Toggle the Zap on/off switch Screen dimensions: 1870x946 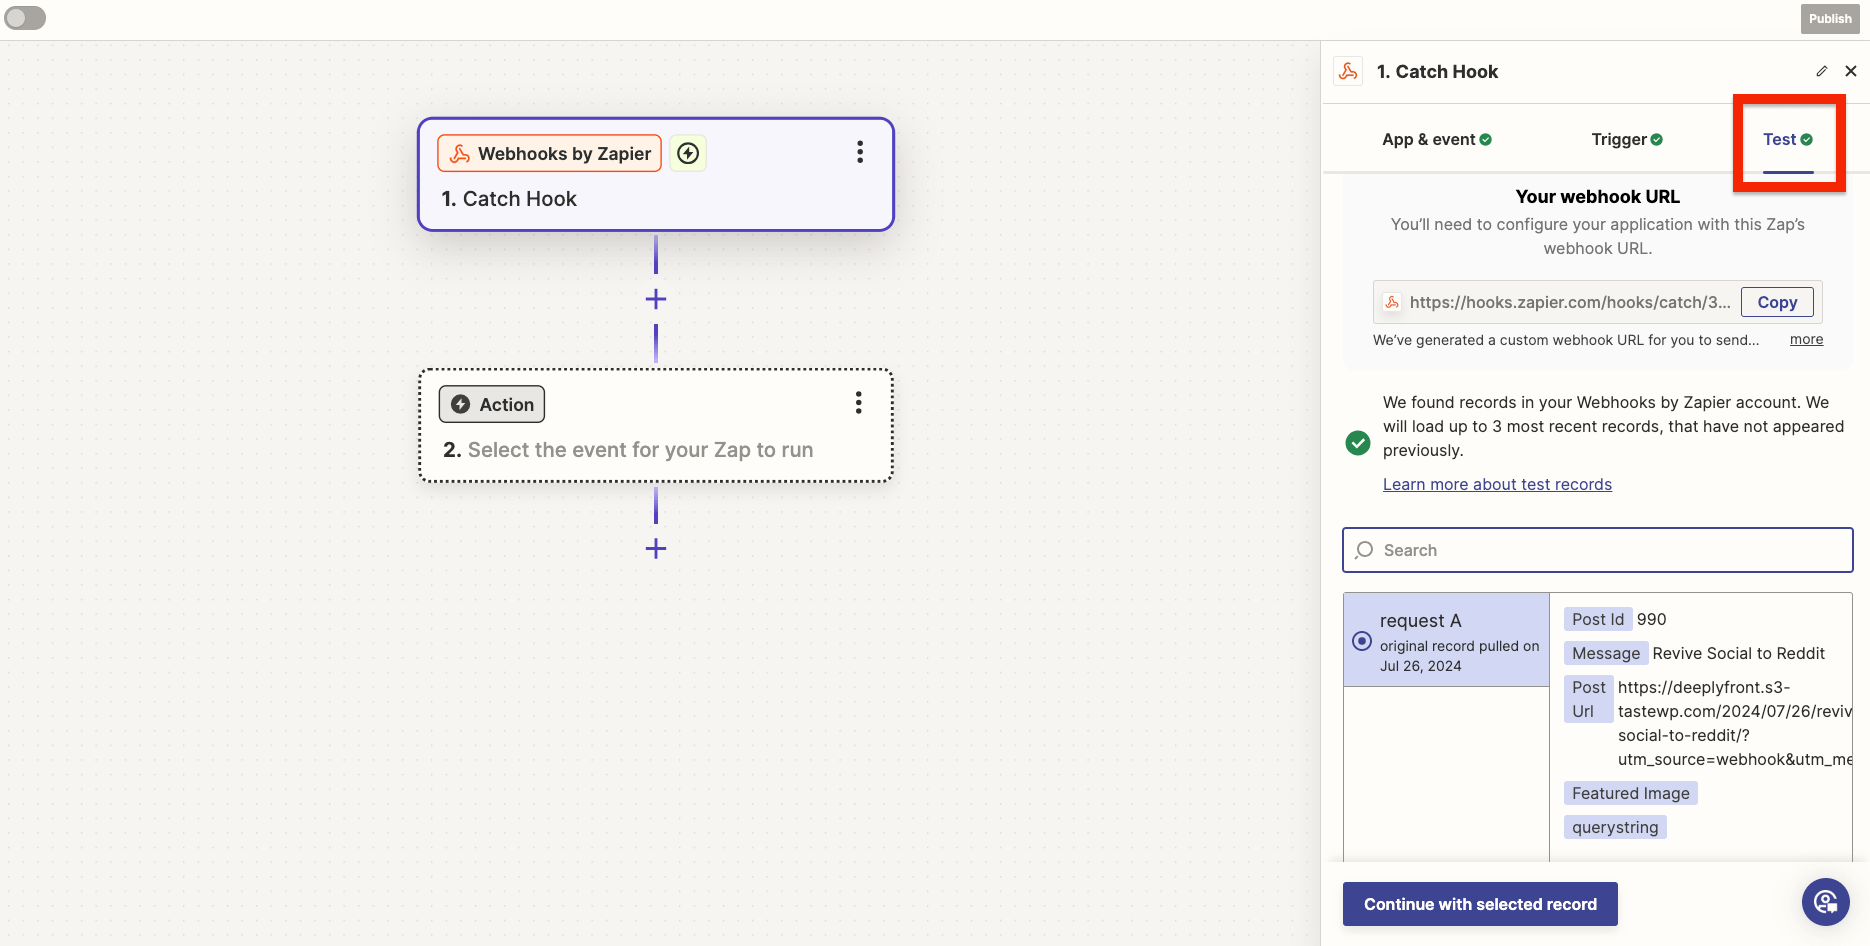25,18
